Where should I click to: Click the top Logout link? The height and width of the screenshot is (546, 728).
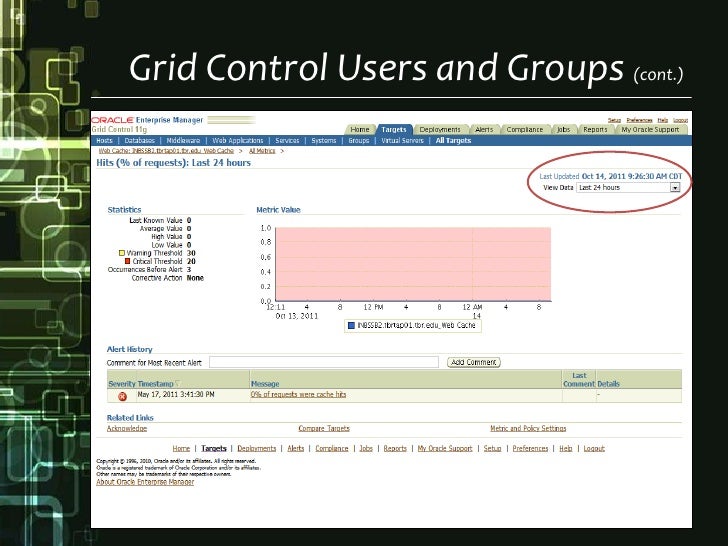point(681,120)
